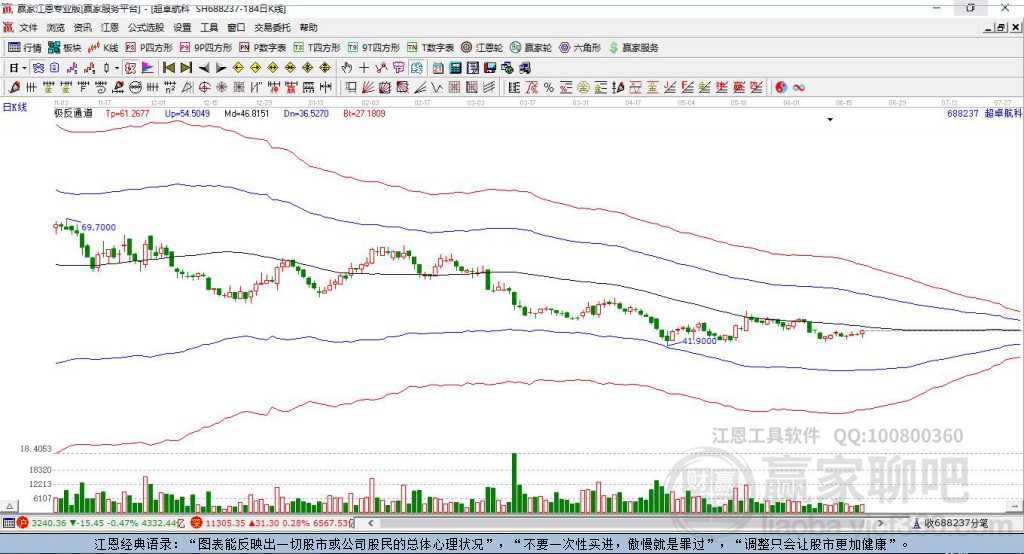Open the 9T四方形 tool
Viewport: 1024px width, 554px height.
[374, 48]
